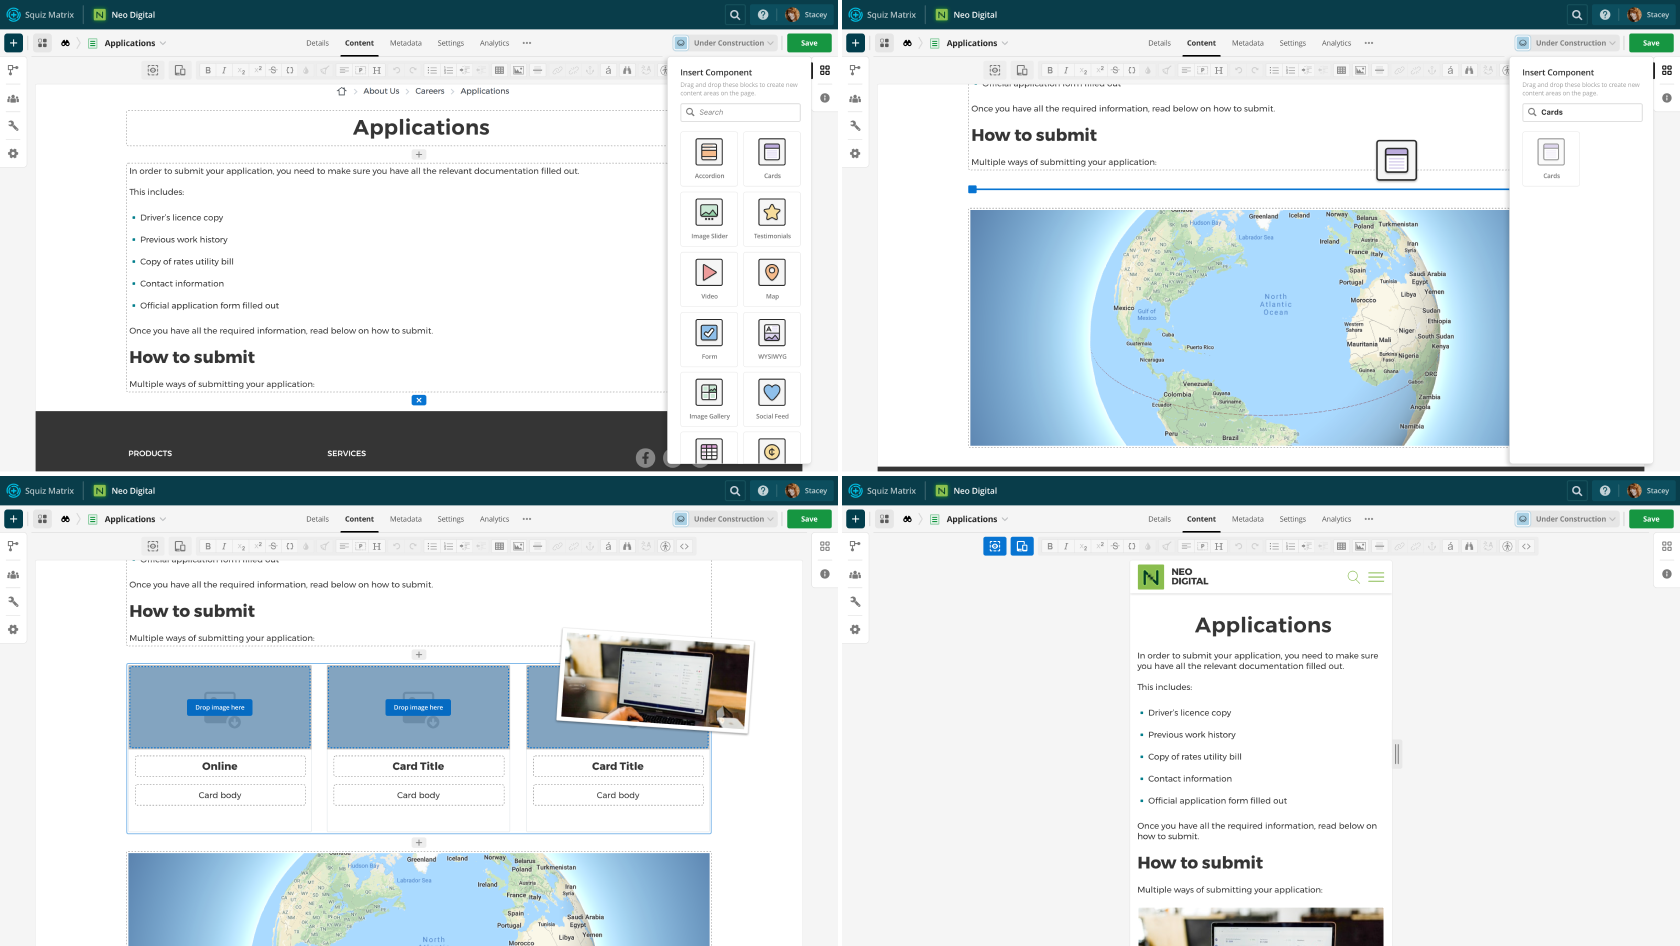
Task: Expand Applications asset chevron in top-right window
Action: [x=1005, y=43]
